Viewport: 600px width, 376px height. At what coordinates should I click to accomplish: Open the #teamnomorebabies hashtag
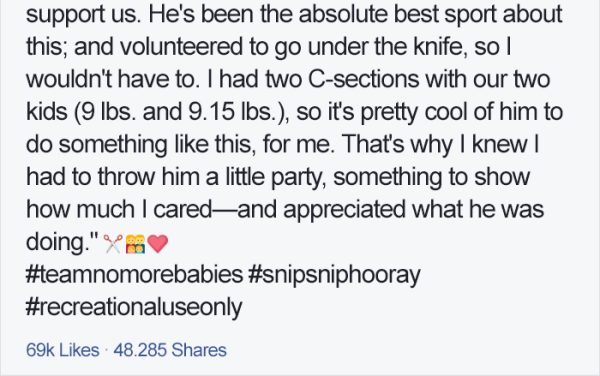pyautogui.click(x=134, y=275)
